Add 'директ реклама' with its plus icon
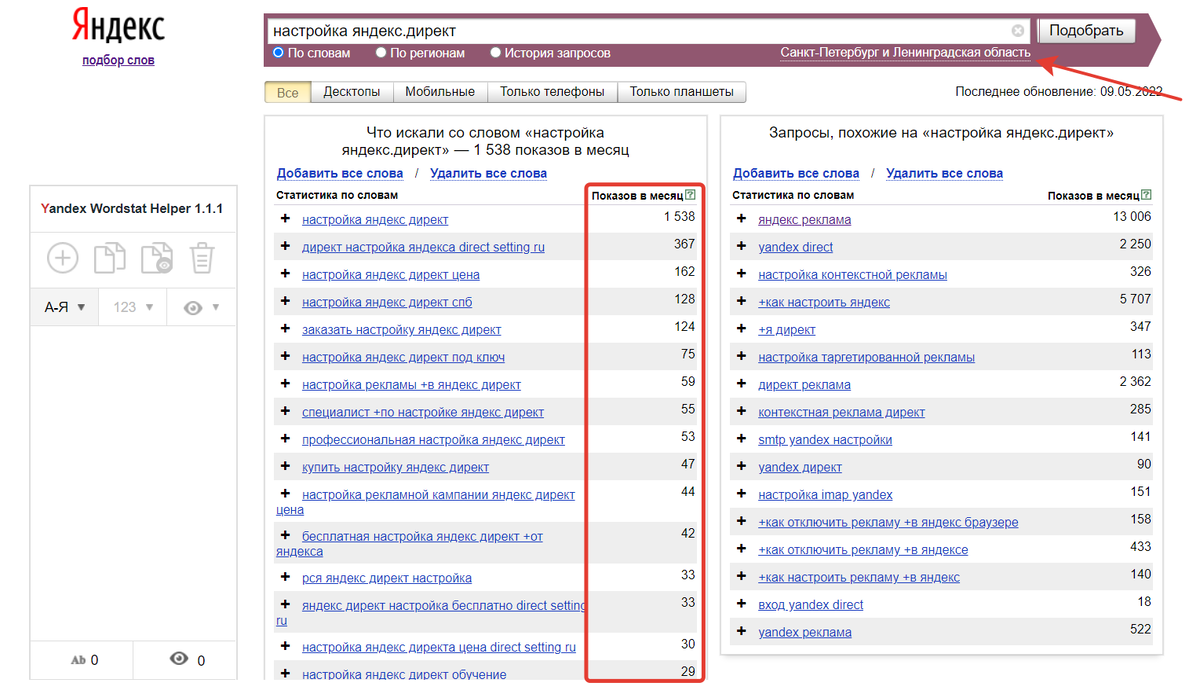This screenshot has height=683, width=1200. tap(741, 383)
